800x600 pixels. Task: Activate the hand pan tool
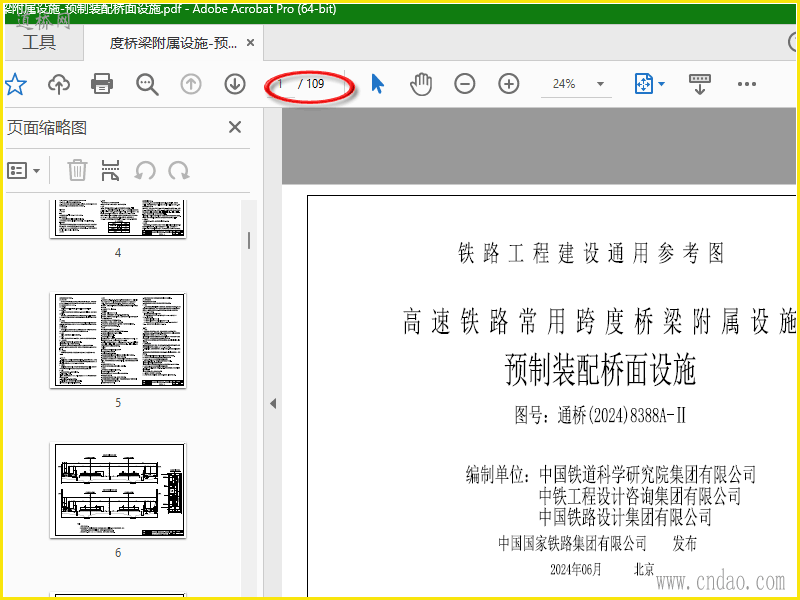(421, 84)
